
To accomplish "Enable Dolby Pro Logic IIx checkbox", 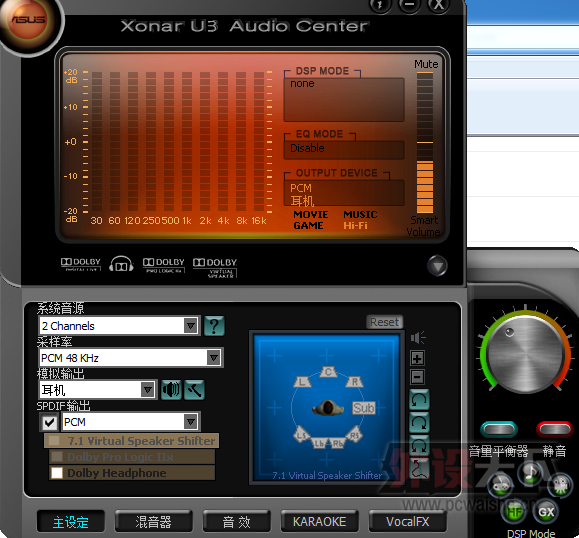I will point(56,457).
